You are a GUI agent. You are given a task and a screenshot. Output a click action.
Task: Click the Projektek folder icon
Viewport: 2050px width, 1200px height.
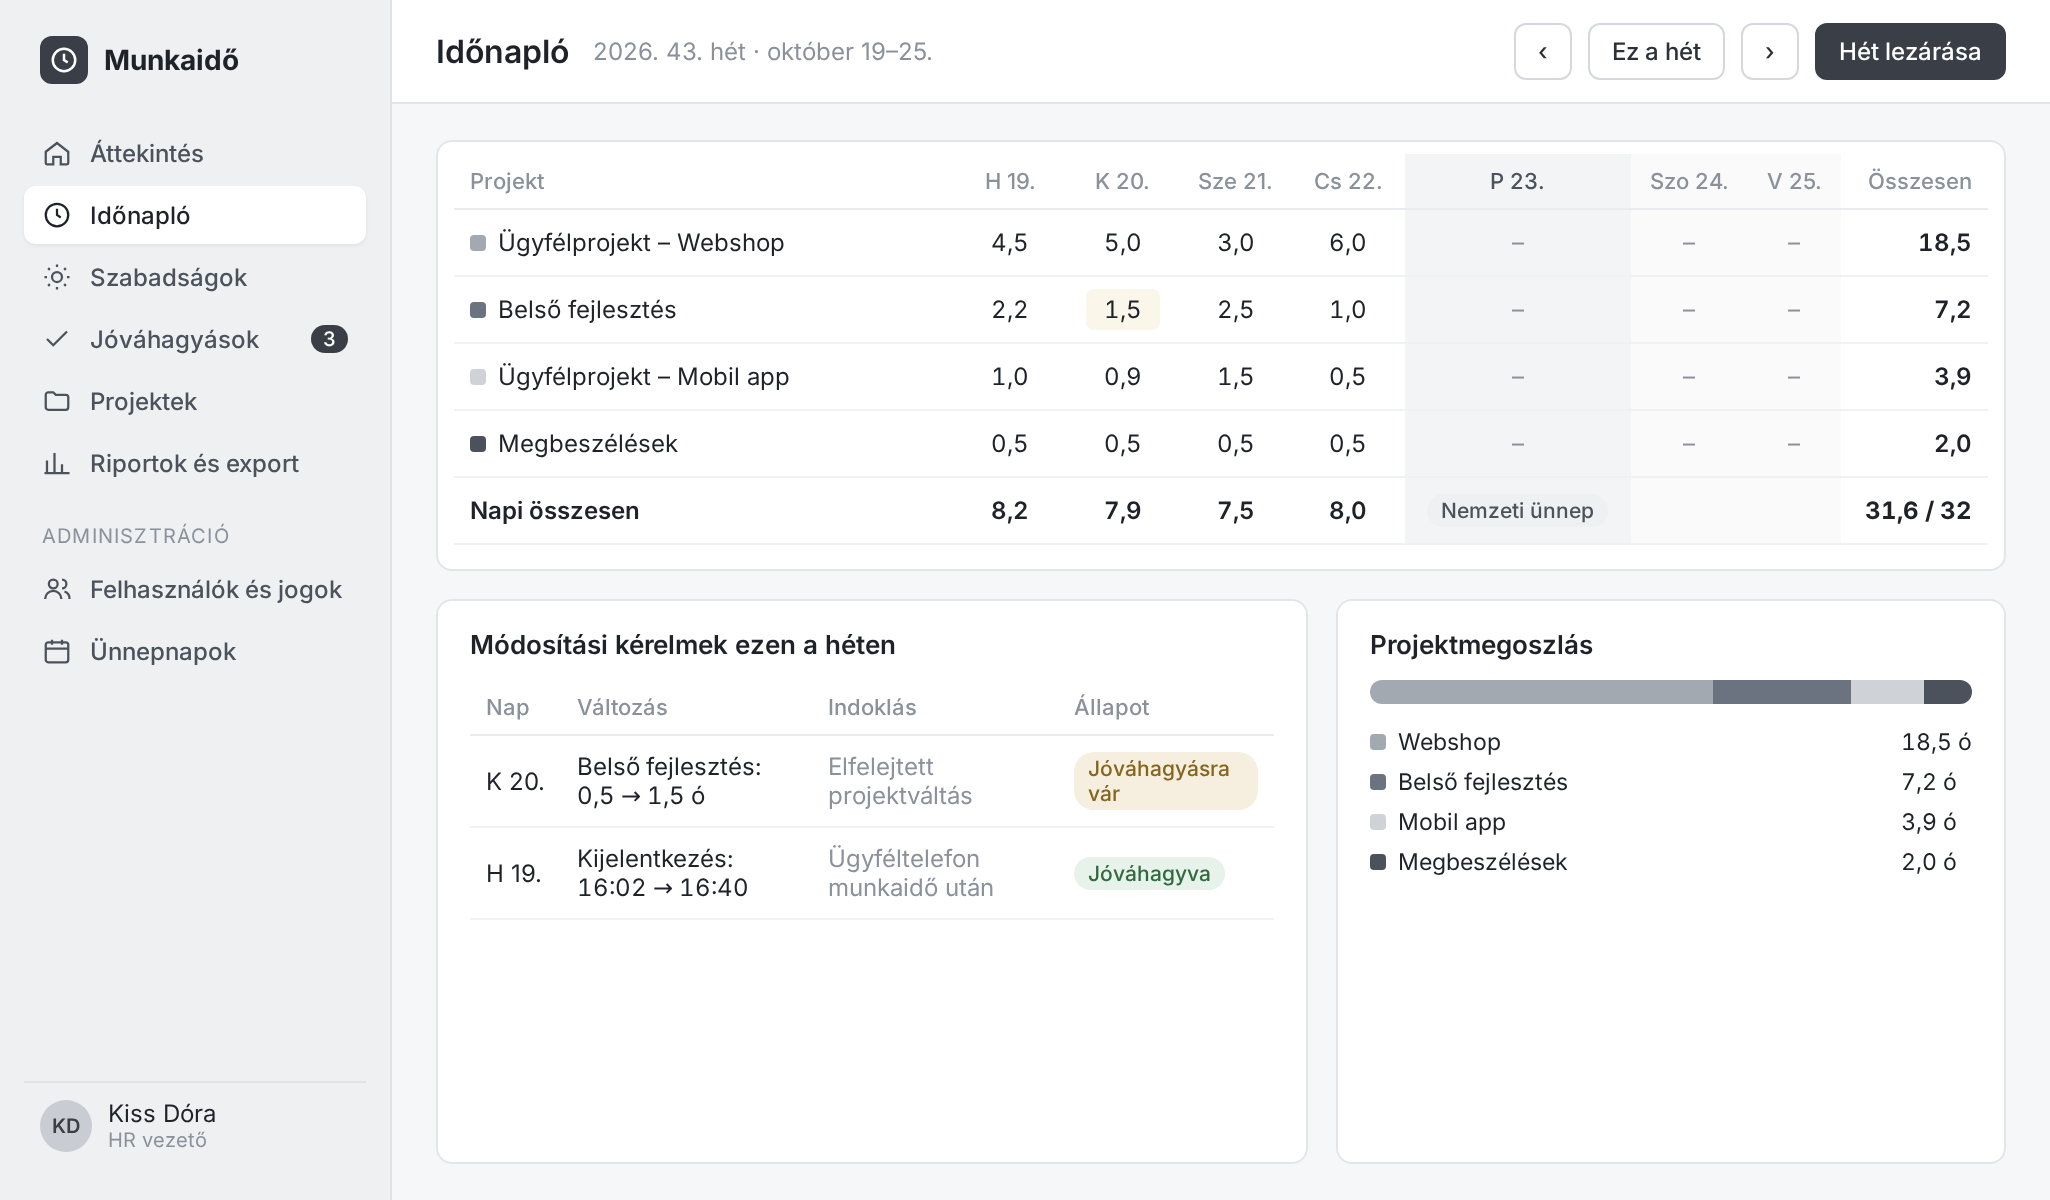pos(57,401)
